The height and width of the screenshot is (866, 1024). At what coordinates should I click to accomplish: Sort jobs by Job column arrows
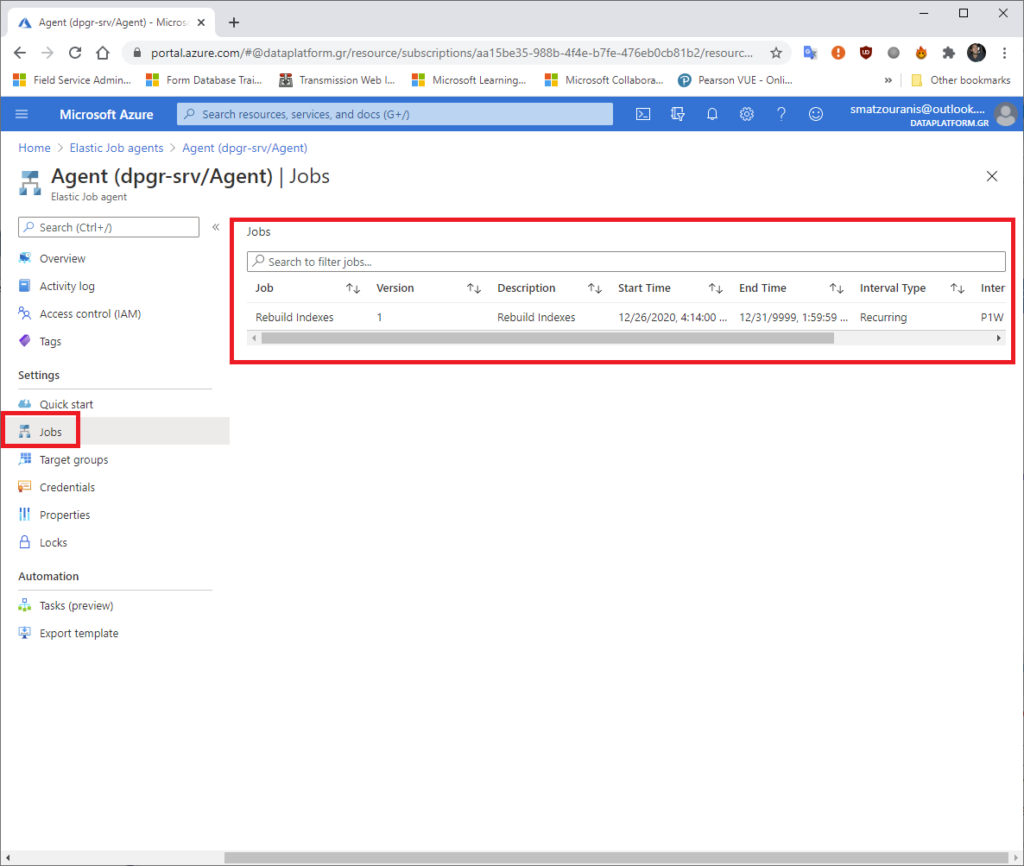(x=353, y=288)
